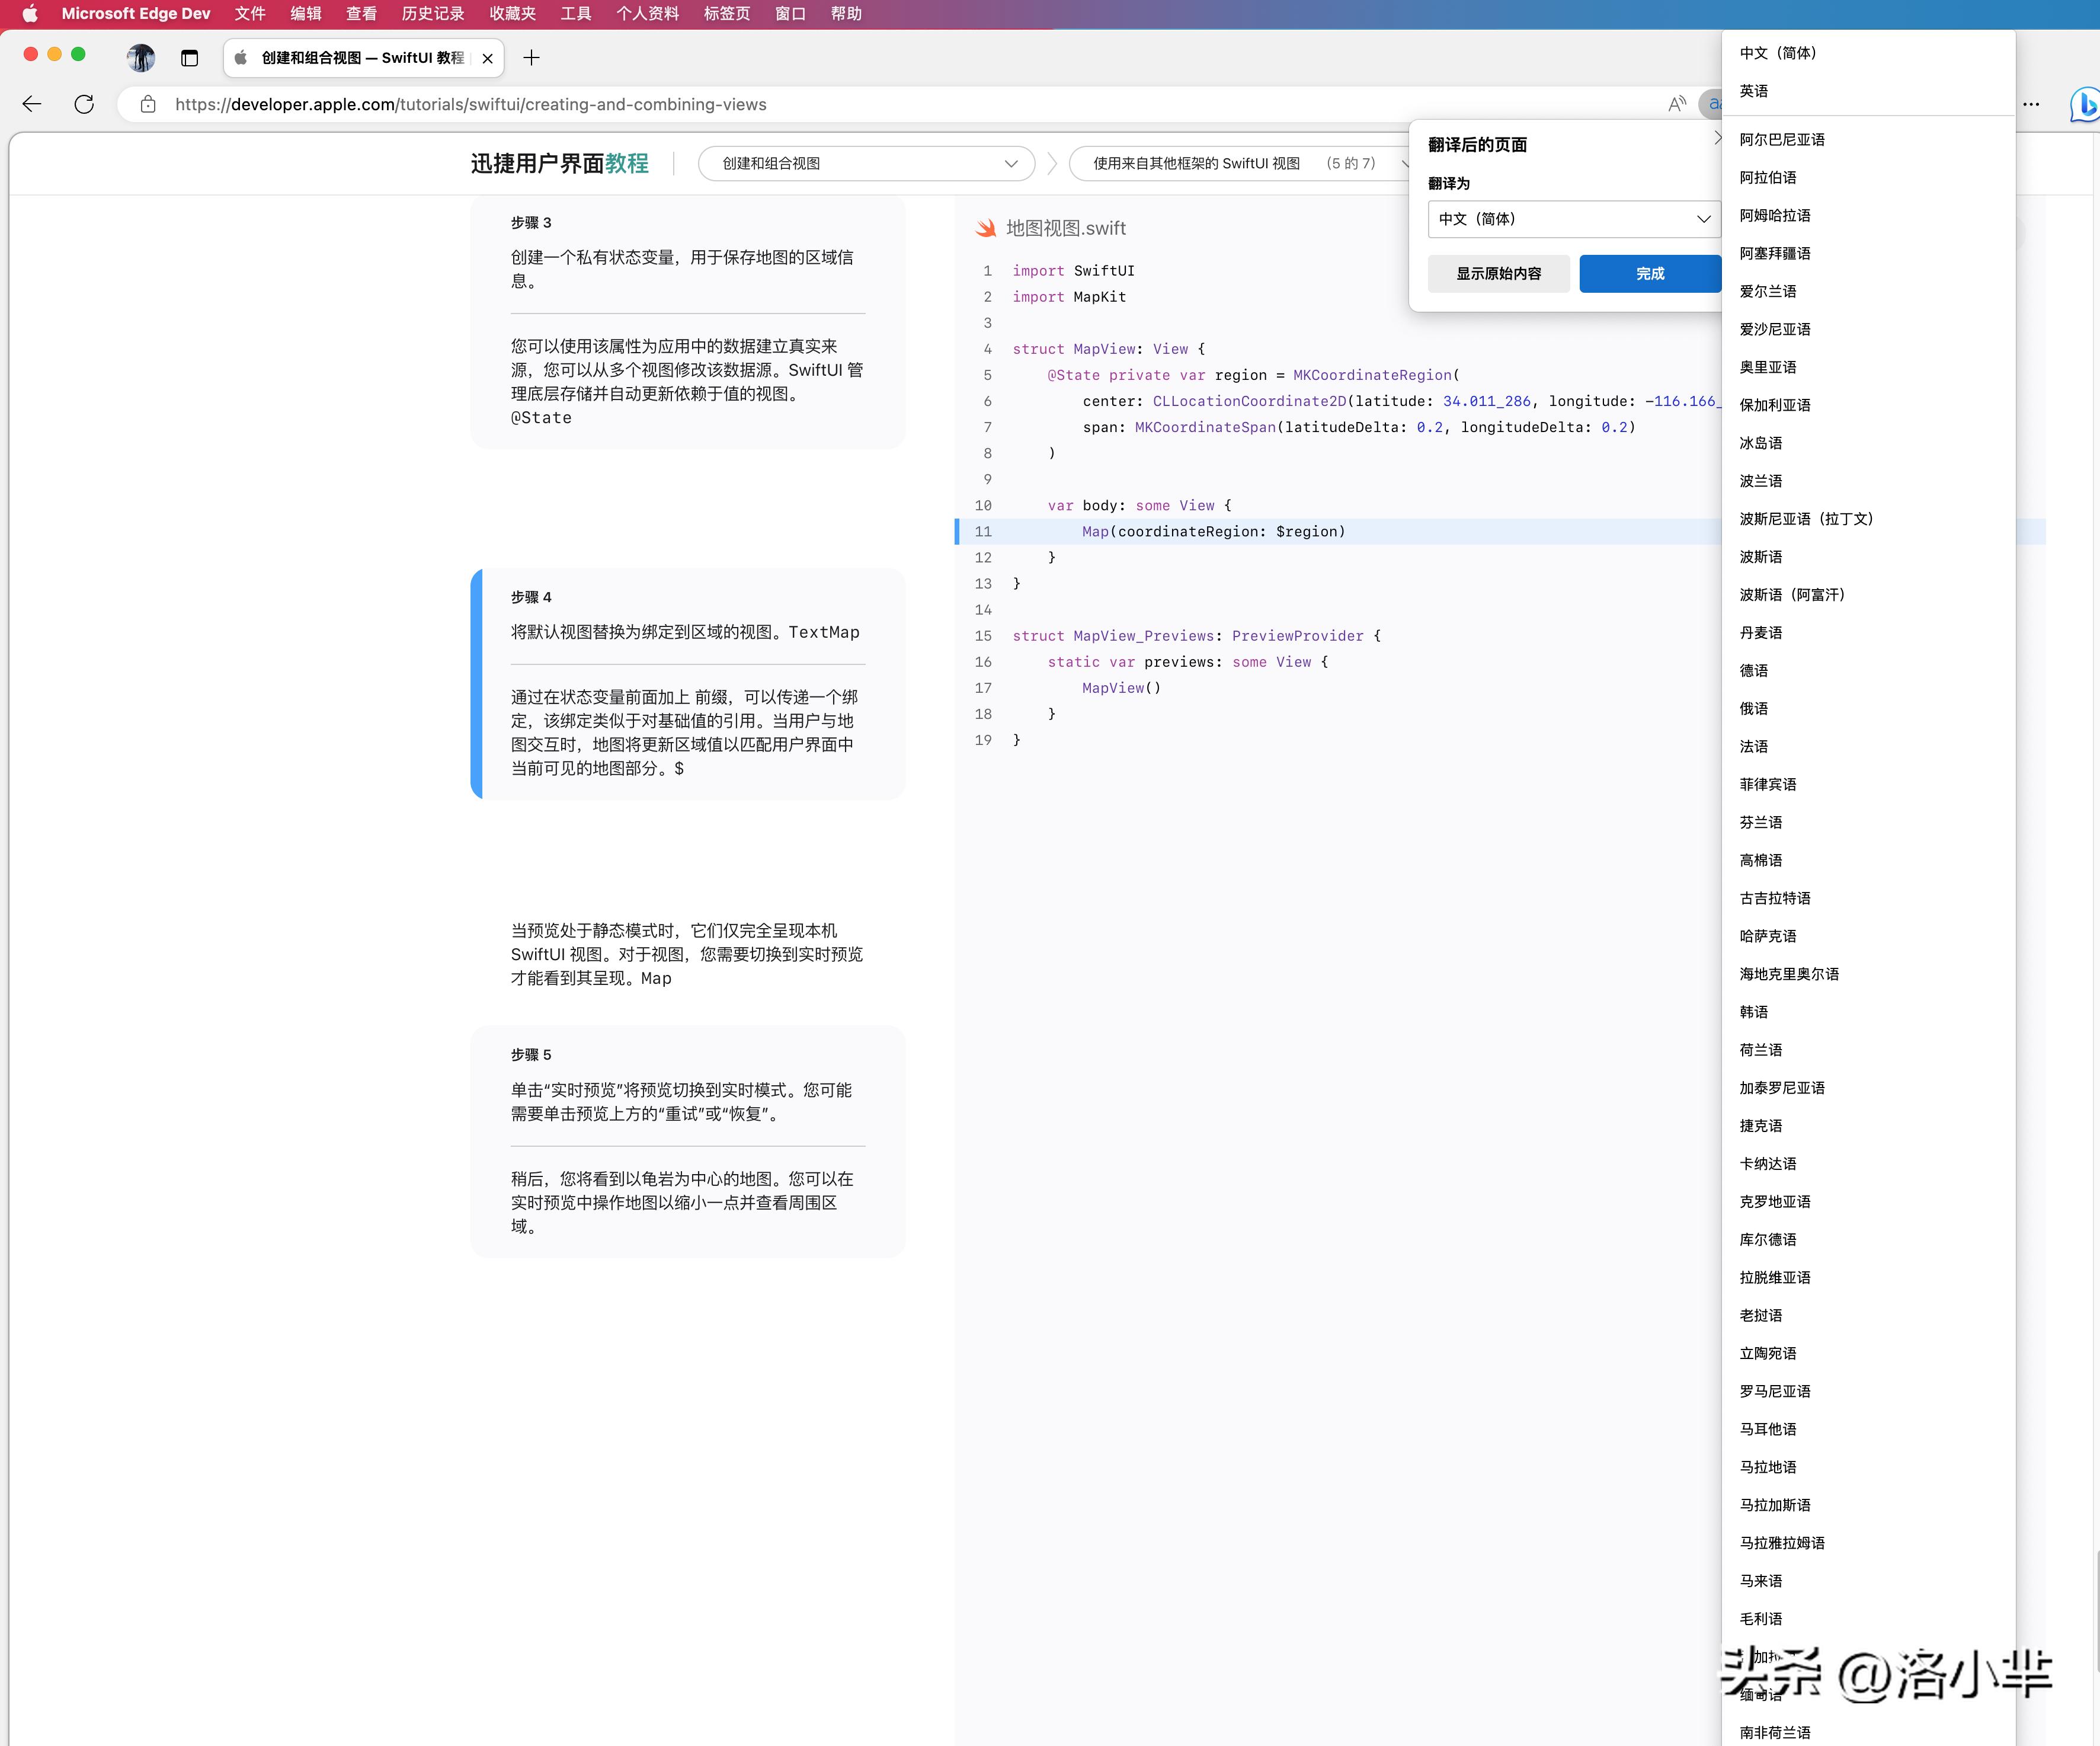This screenshot has height=1746, width=2100.
Task: Click the site lock icon in address bar
Action: (148, 104)
